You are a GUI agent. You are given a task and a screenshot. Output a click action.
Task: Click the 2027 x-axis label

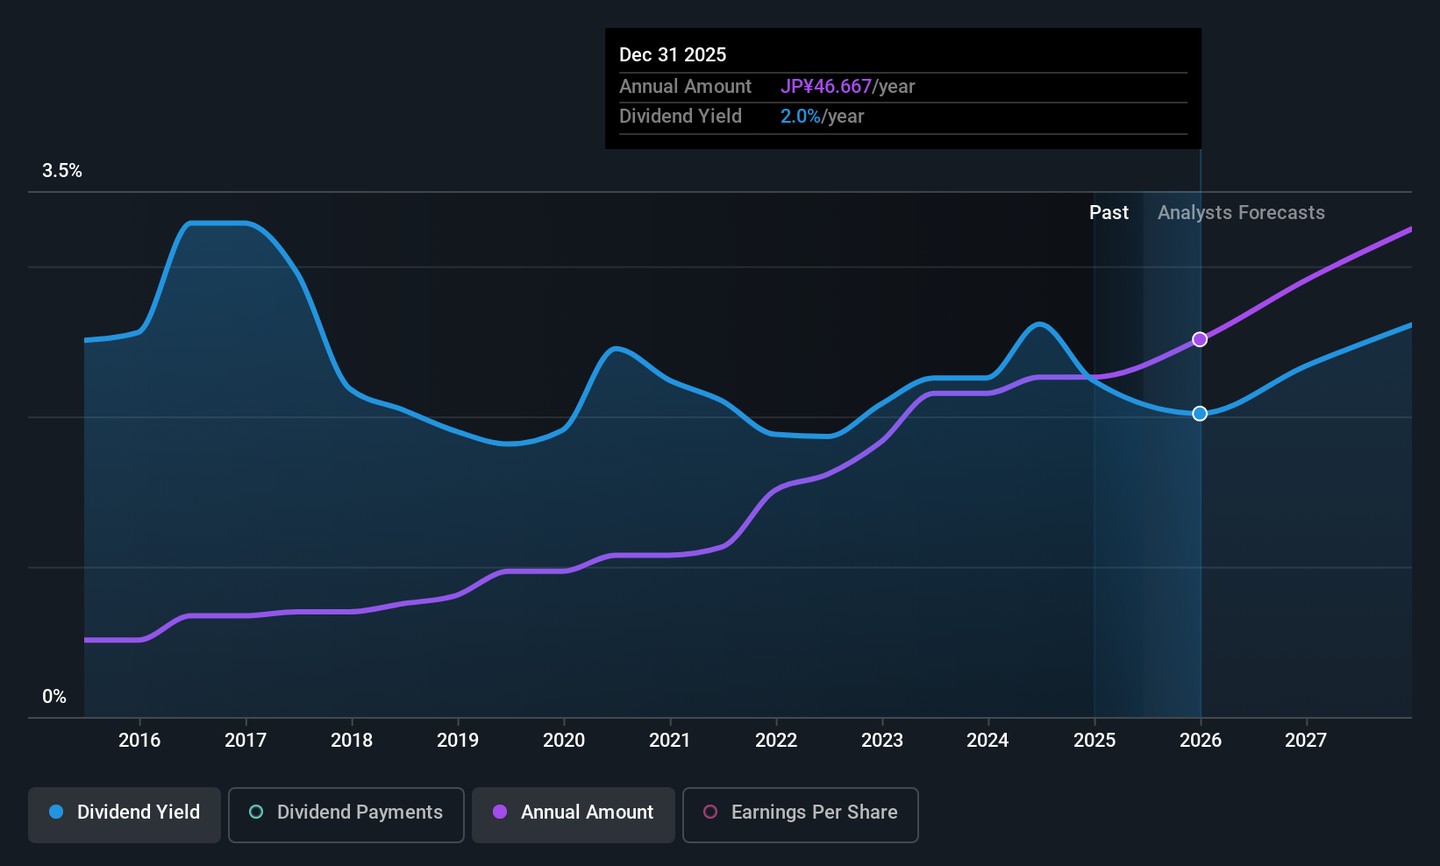(x=1305, y=740)
